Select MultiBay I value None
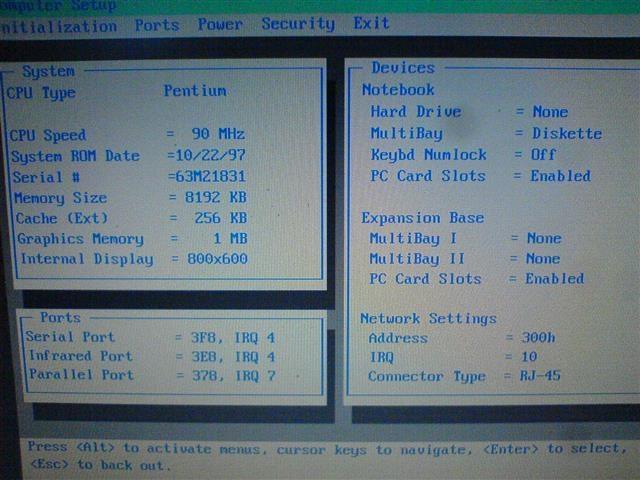 click(x=544, y=238)
